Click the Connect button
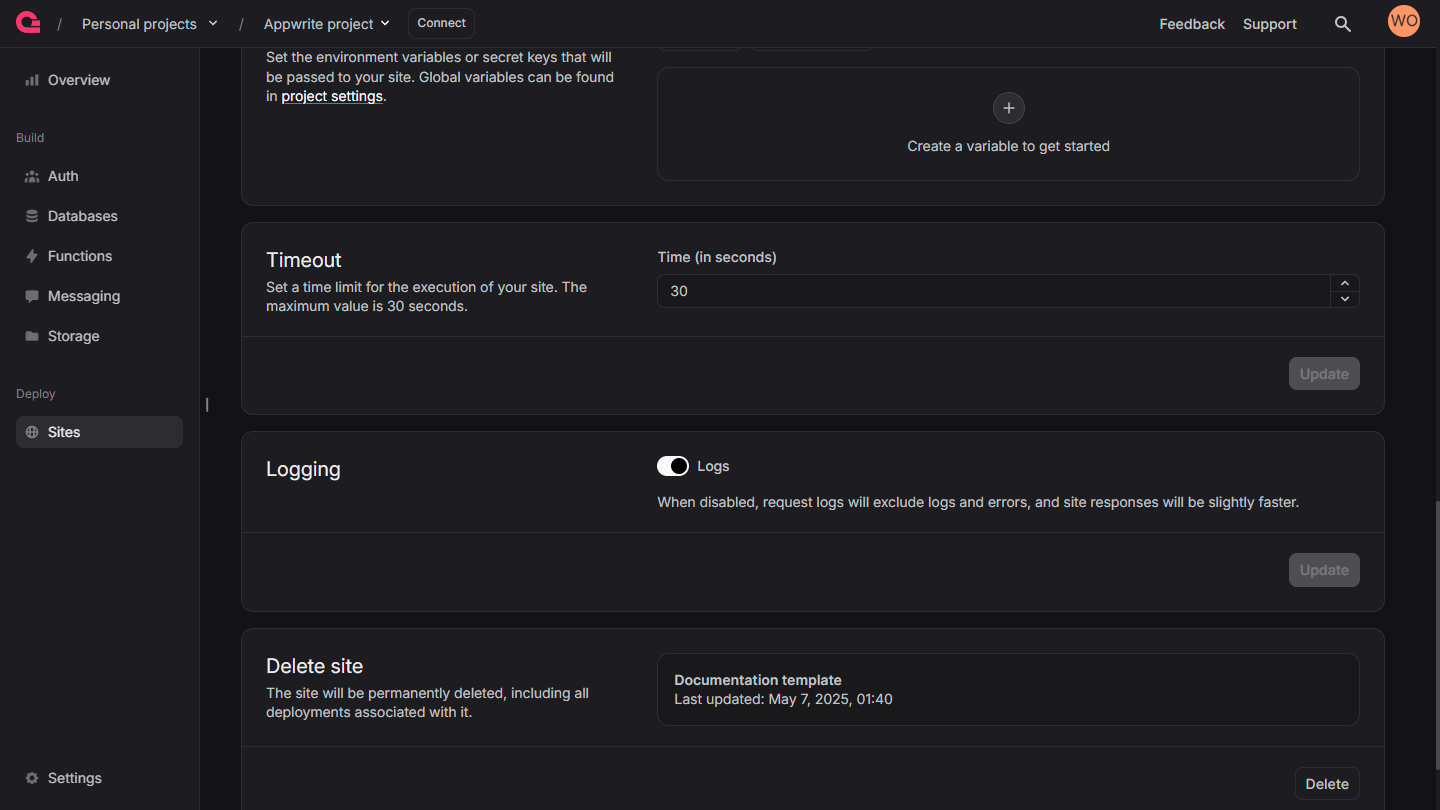The width and height of the screenshot is (1440, 810). tap(441, 23)
